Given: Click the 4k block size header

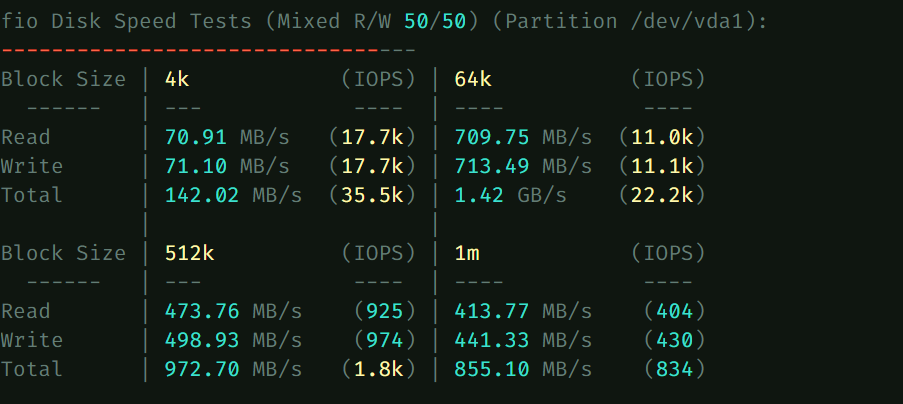Looking at the screenshot, I should coord(177,79).
